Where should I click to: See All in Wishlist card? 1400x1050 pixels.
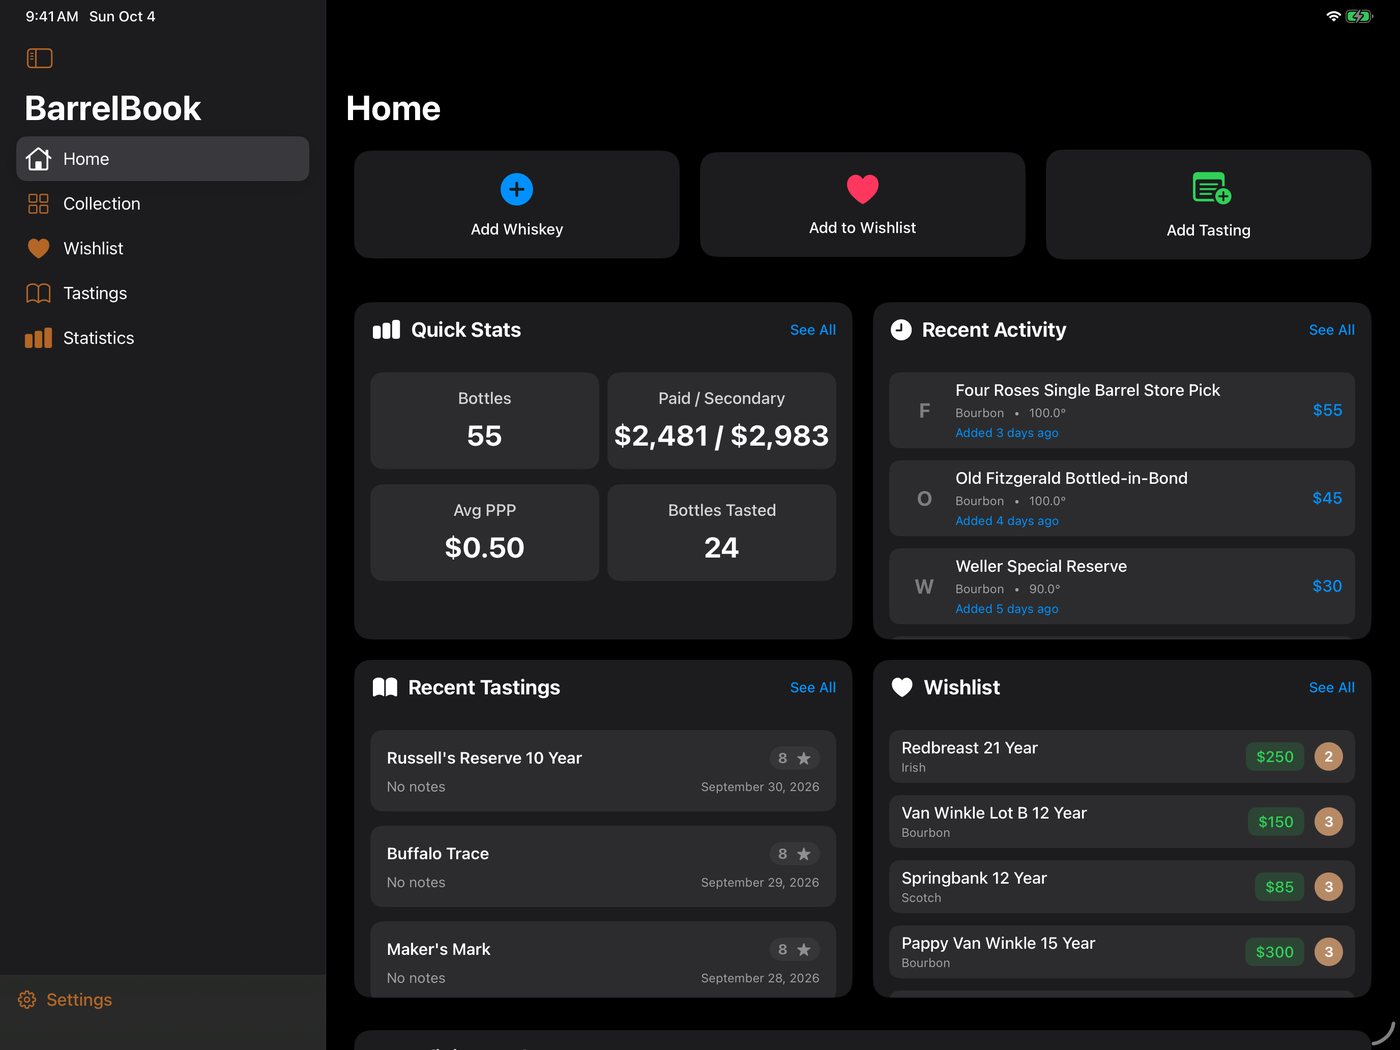pos(1332,688)
